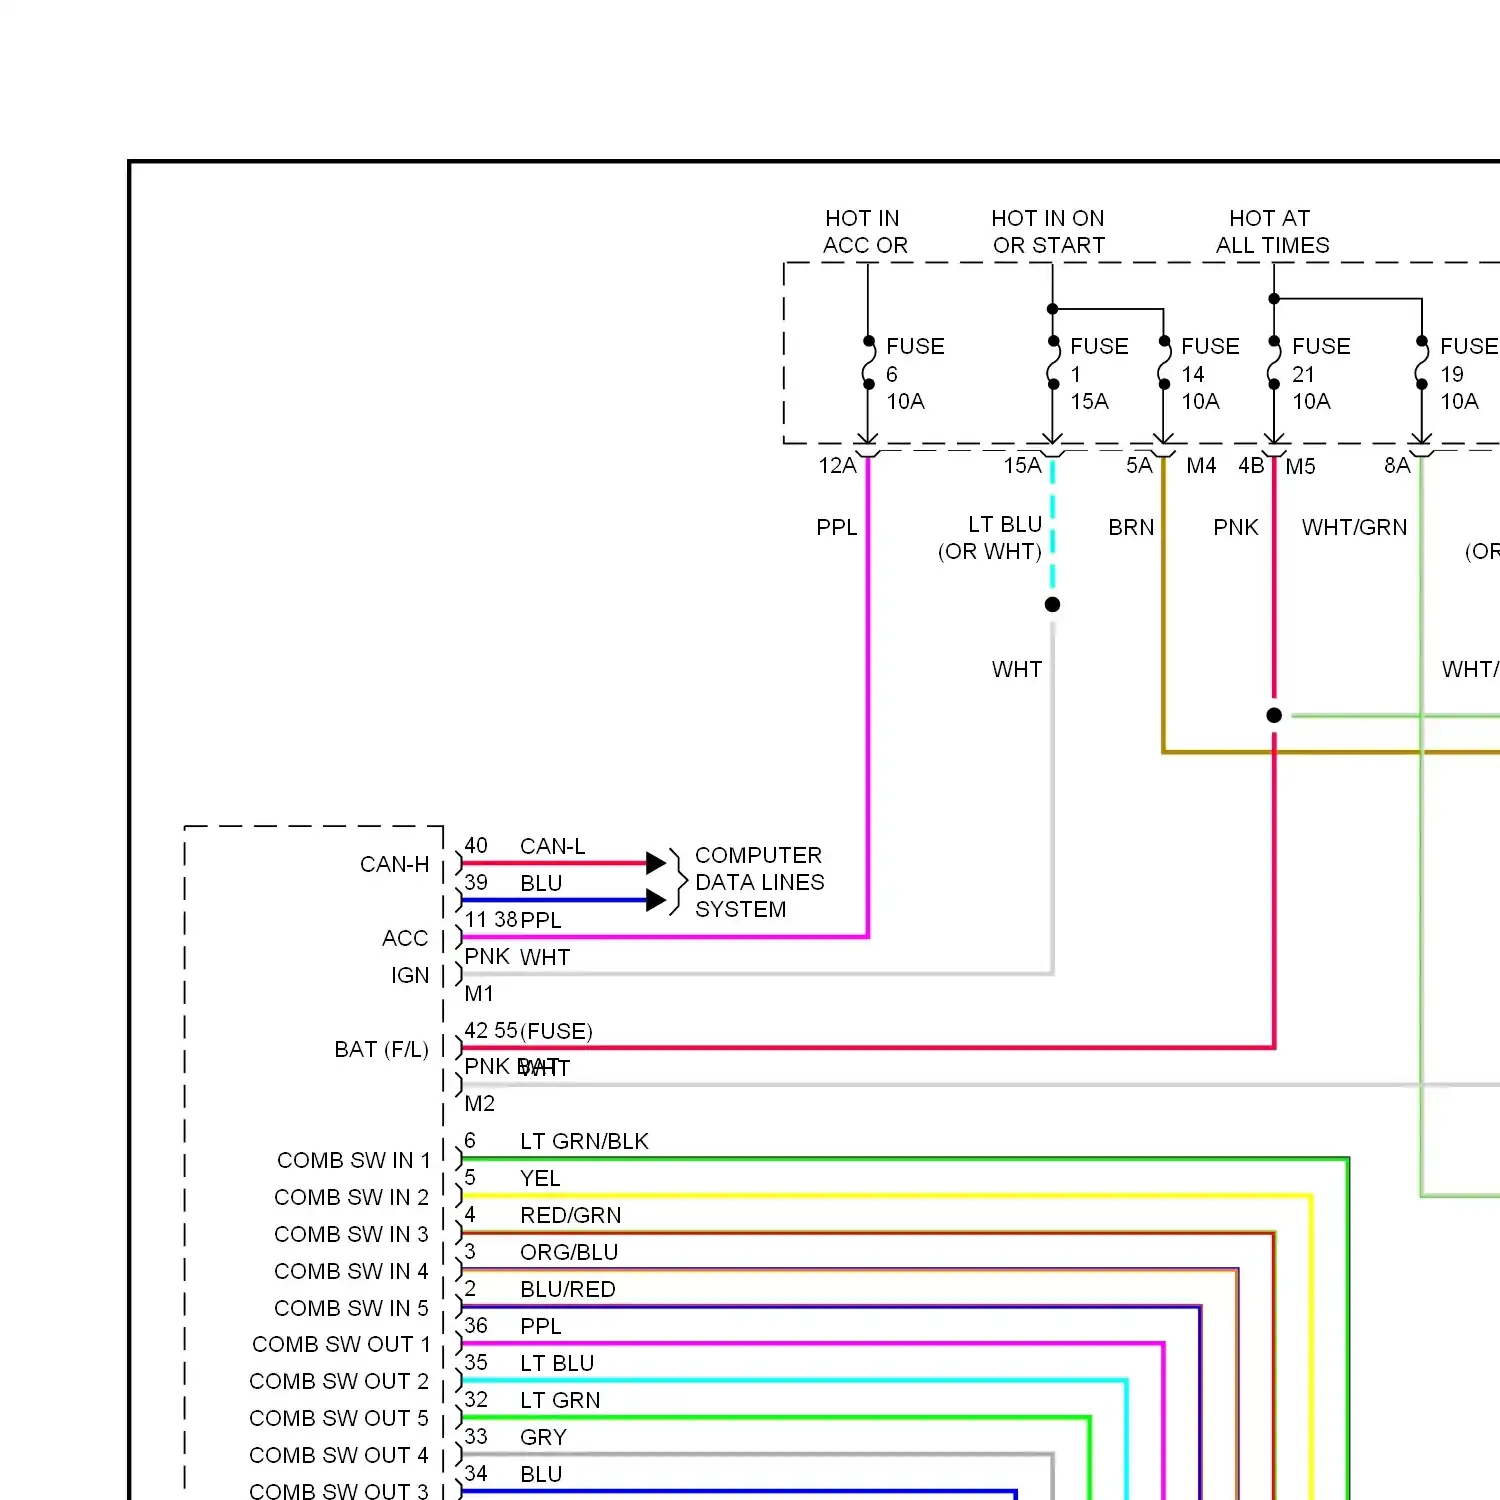Image resolution: width=1500 pixels, height=1500 pixels.
Task: Click arrowhead on pin 39 blue wire
Action: tap(656, 900)
